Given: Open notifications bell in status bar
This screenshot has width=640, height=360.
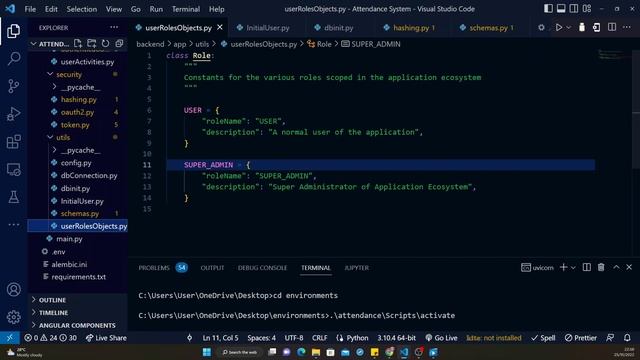Looking at the screenshot, I should pos(627,338).
